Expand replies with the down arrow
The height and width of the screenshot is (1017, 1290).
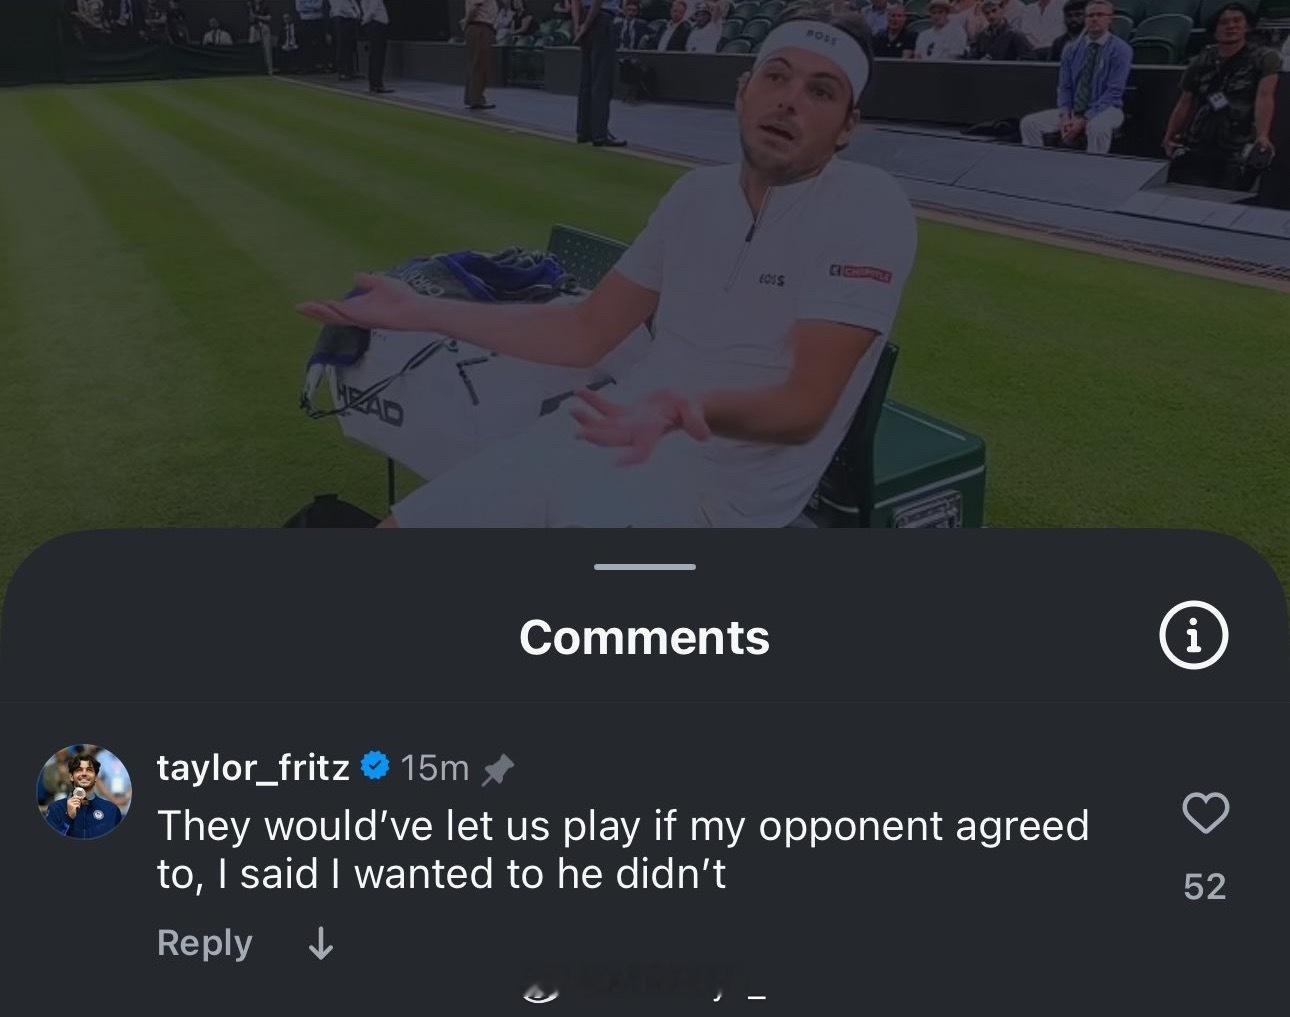321,943
